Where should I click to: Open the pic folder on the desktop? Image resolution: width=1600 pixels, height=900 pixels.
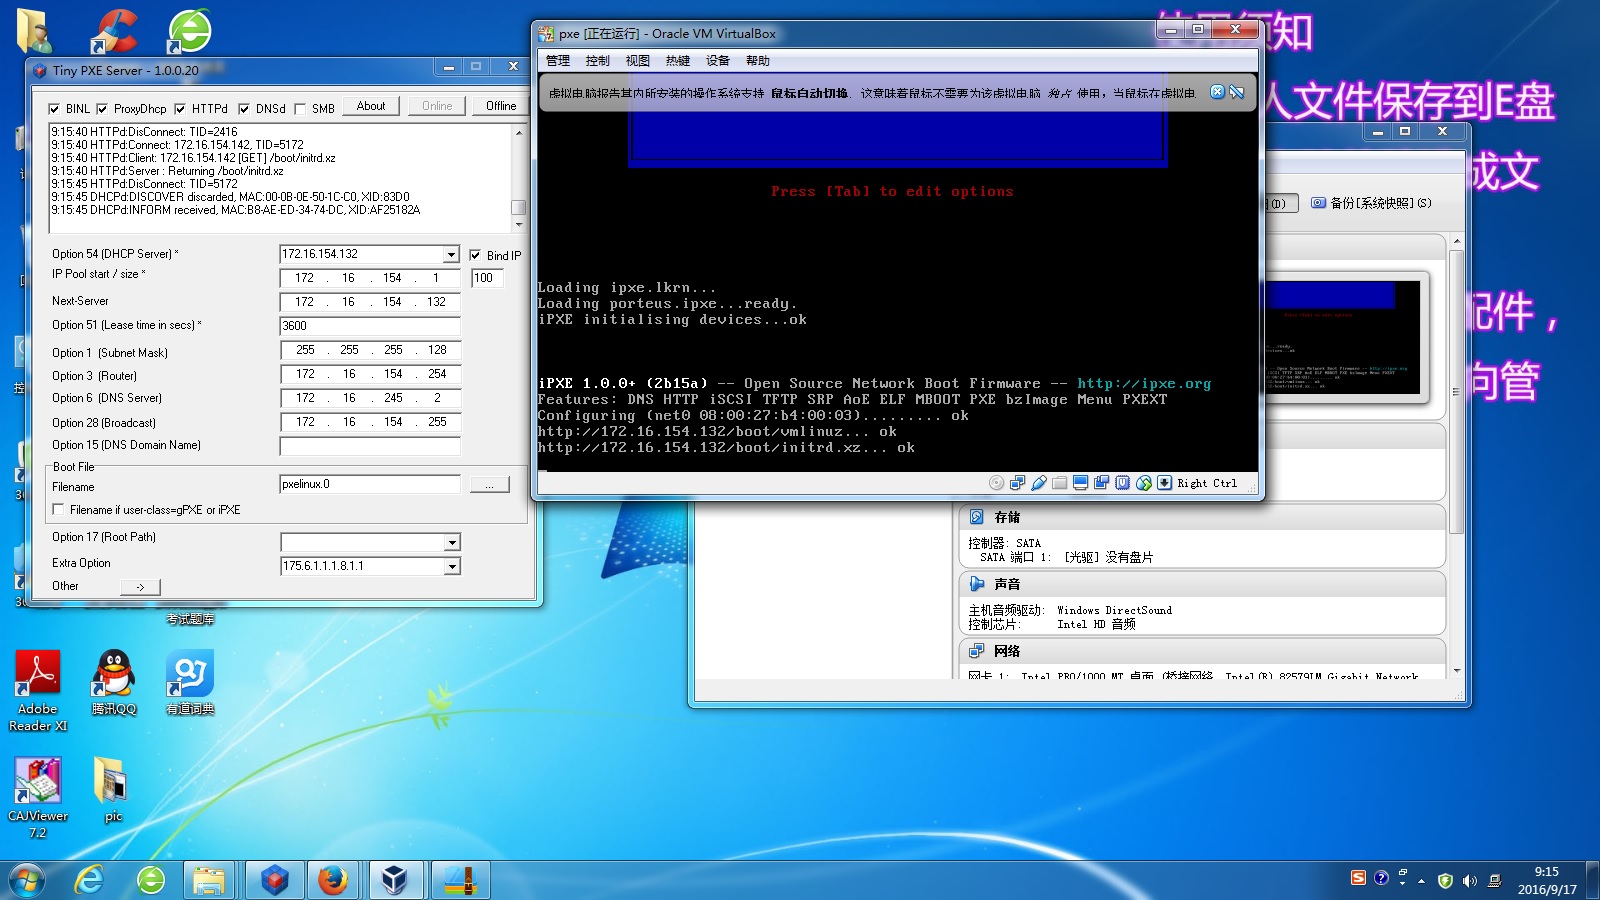[113, 789]
